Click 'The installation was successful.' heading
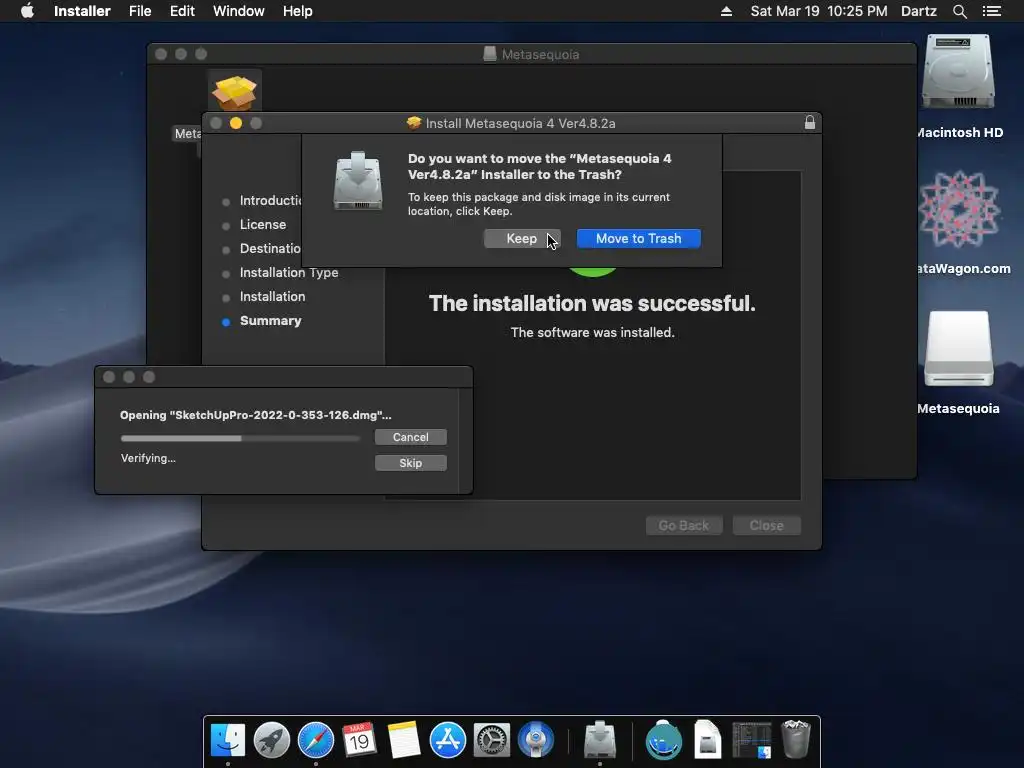Image resolution: width=1024 pixels, height=768 pixels. click(x=592, y=303)
